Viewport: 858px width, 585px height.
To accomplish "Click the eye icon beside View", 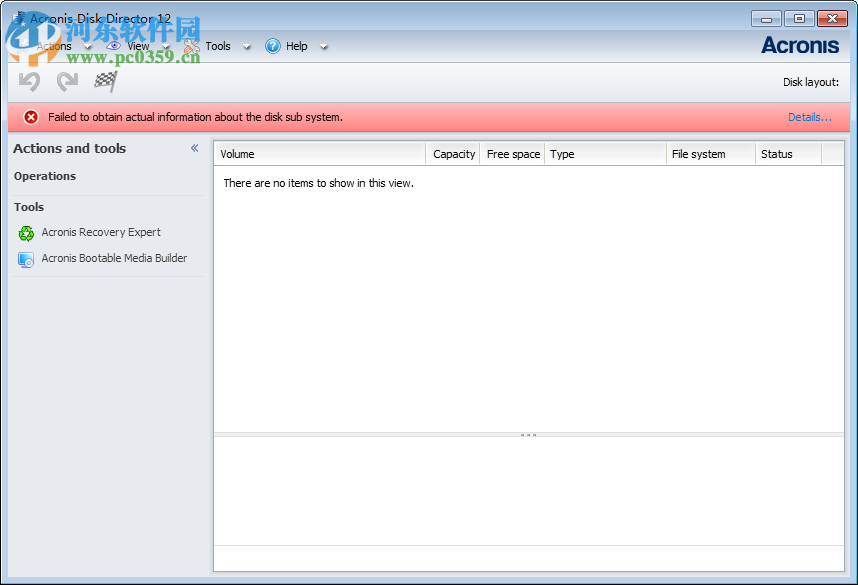I will pos(113,46).
